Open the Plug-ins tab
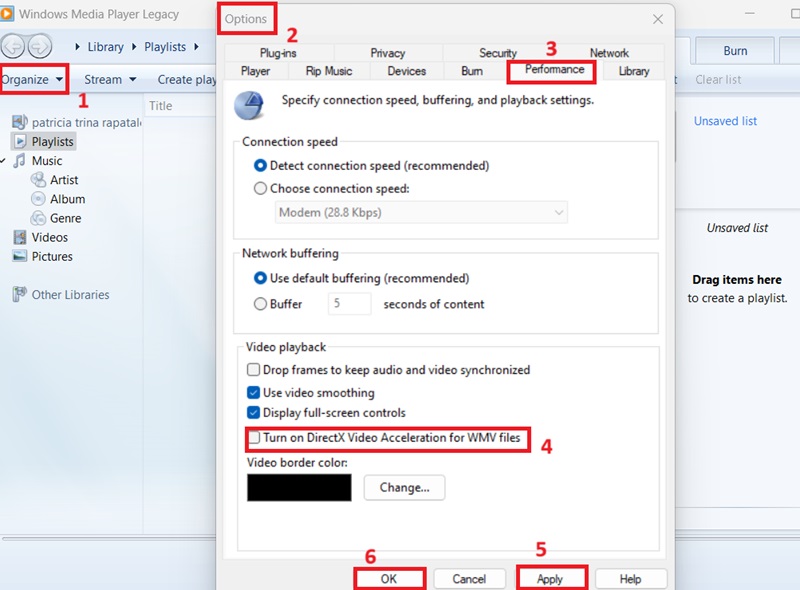This screenshot has width=800, height=590. [x=278, y=53]
